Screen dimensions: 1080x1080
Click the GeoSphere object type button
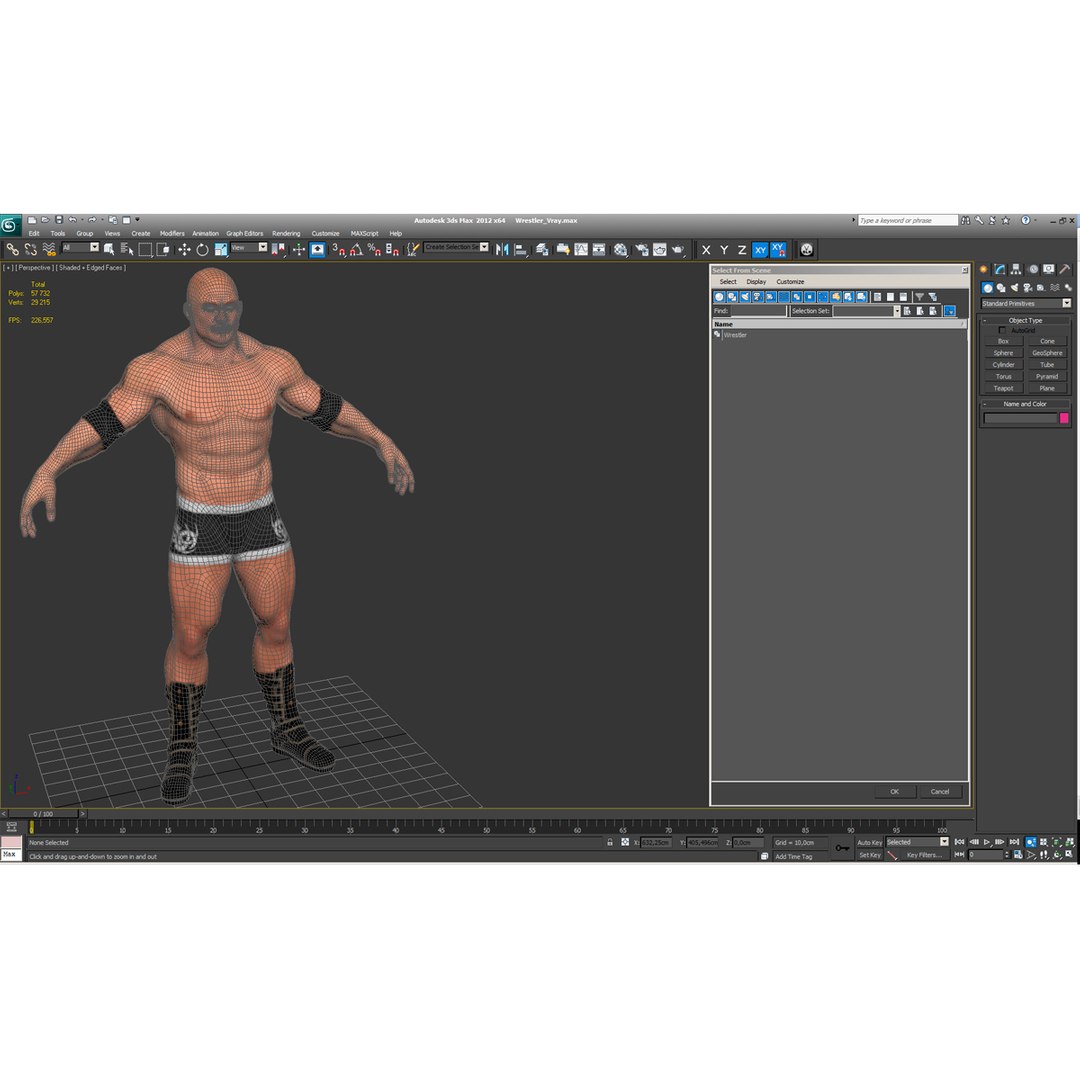(1047, 353)
